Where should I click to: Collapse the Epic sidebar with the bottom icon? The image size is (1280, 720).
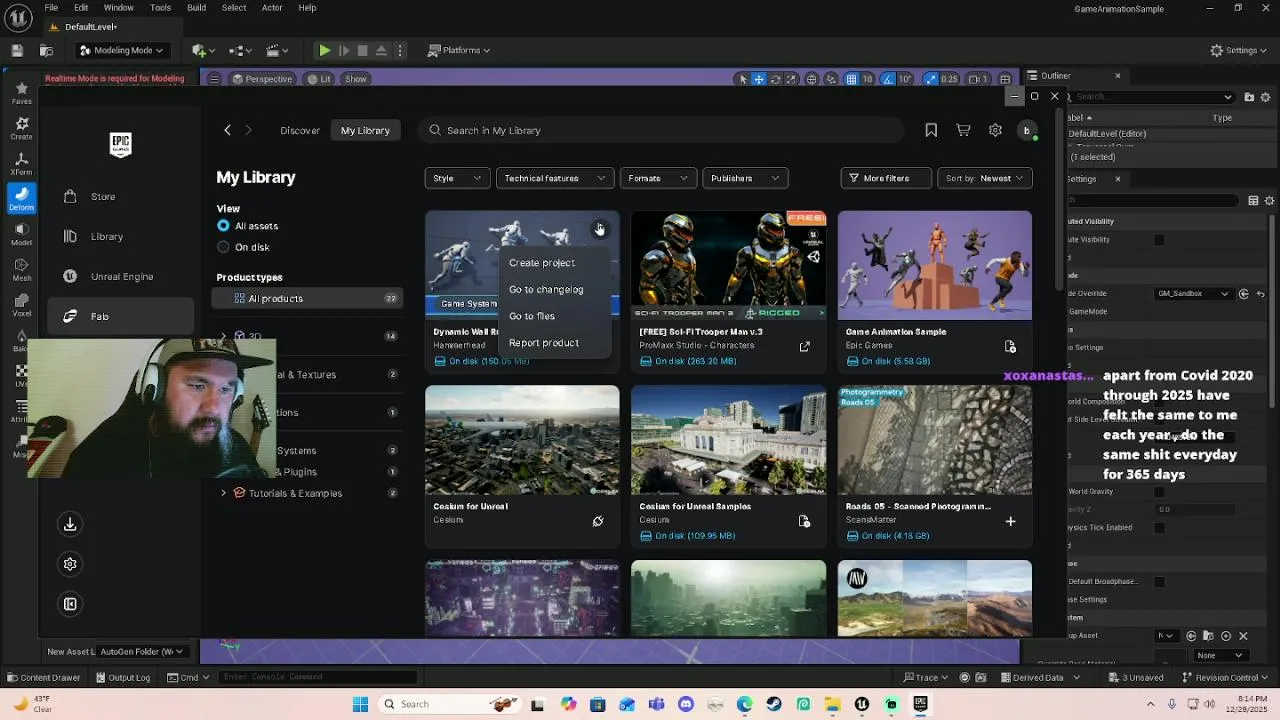click(x=70, y=604)
